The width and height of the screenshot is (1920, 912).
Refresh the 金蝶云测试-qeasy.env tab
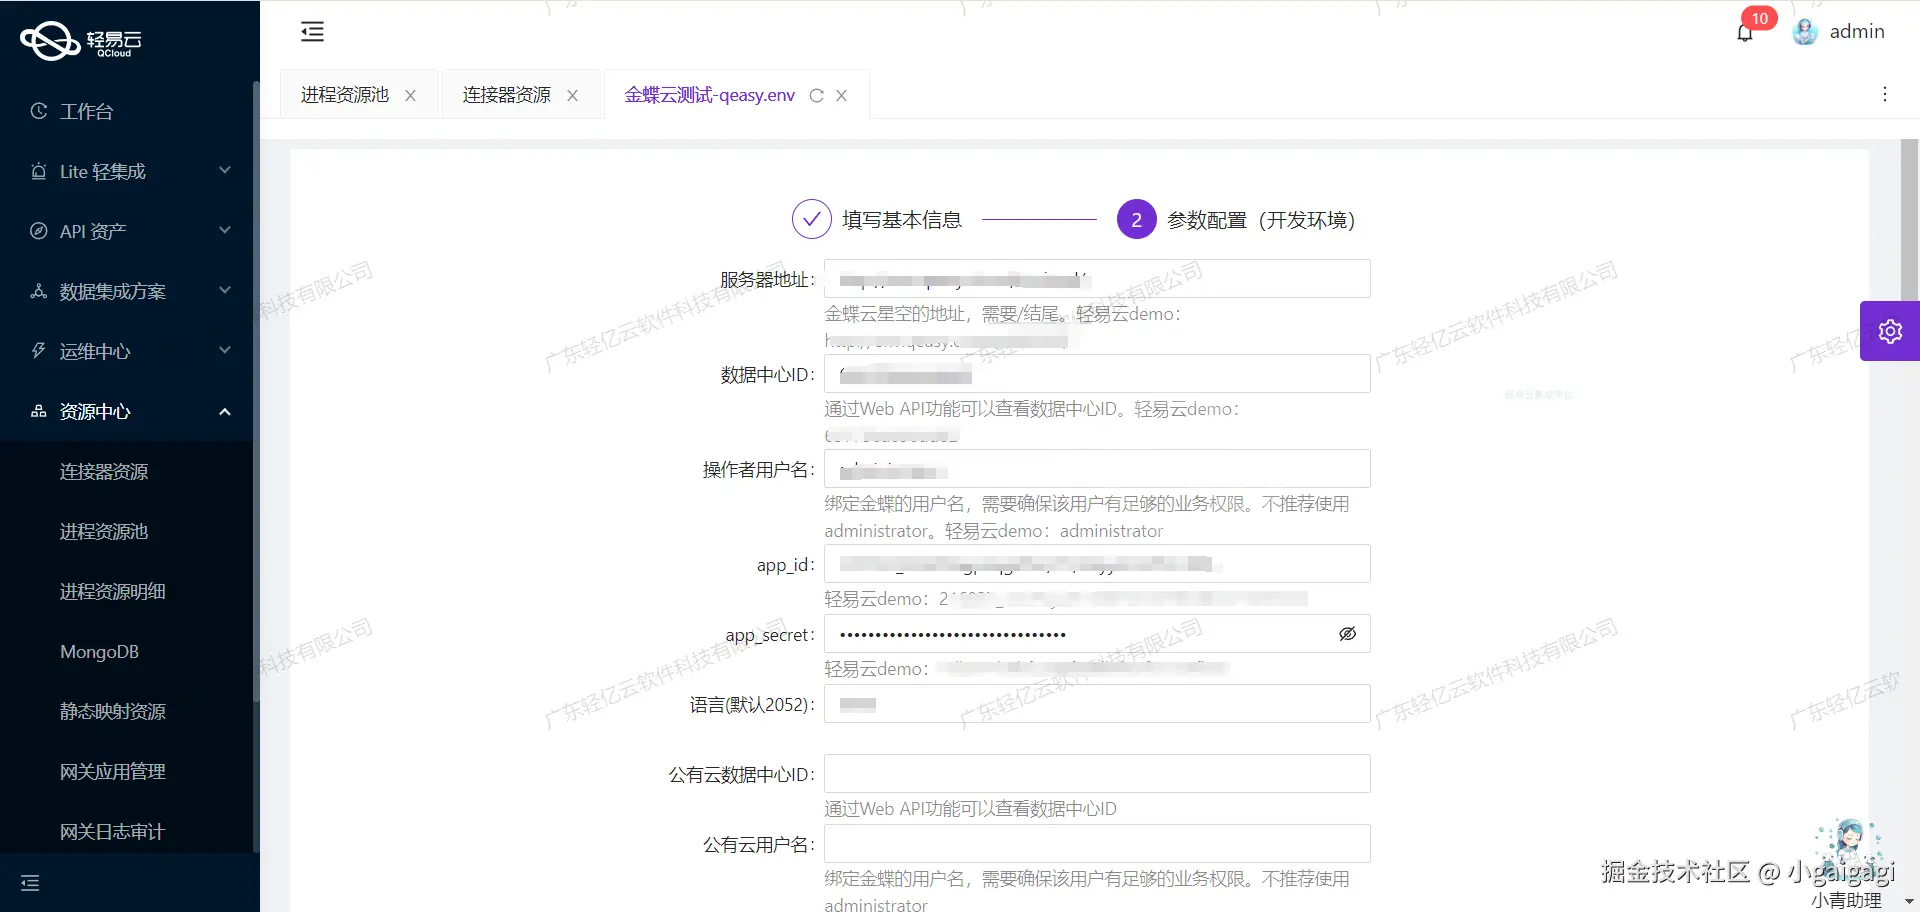[x=817, y=95]
